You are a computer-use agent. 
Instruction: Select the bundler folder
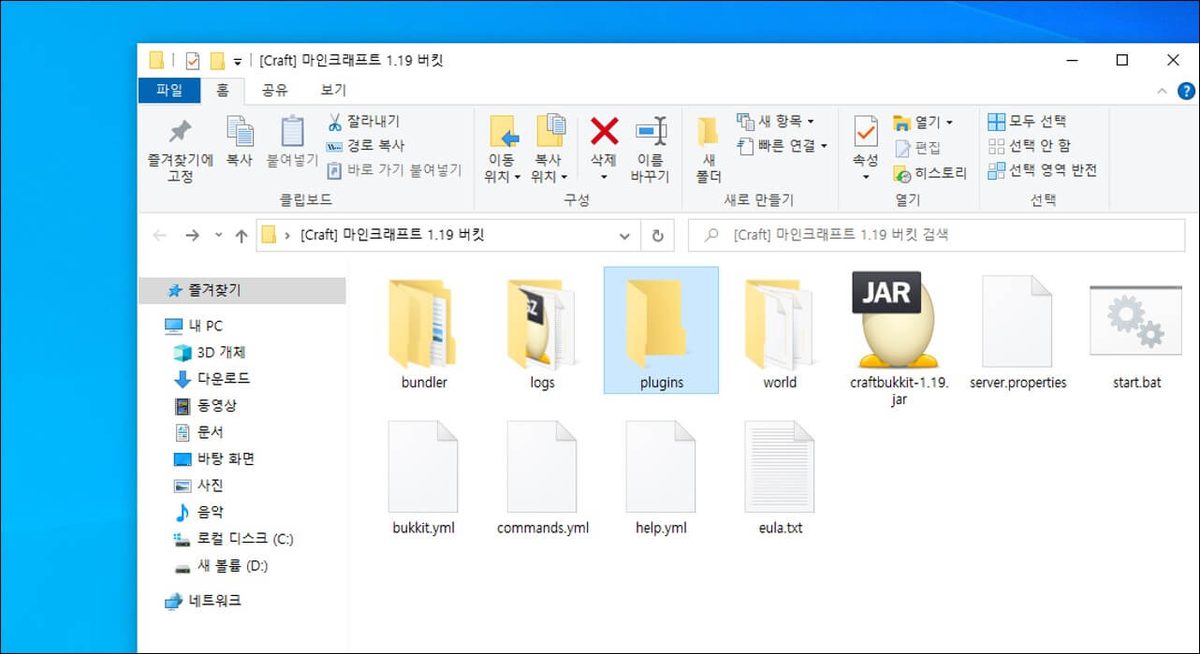point(424,332)
